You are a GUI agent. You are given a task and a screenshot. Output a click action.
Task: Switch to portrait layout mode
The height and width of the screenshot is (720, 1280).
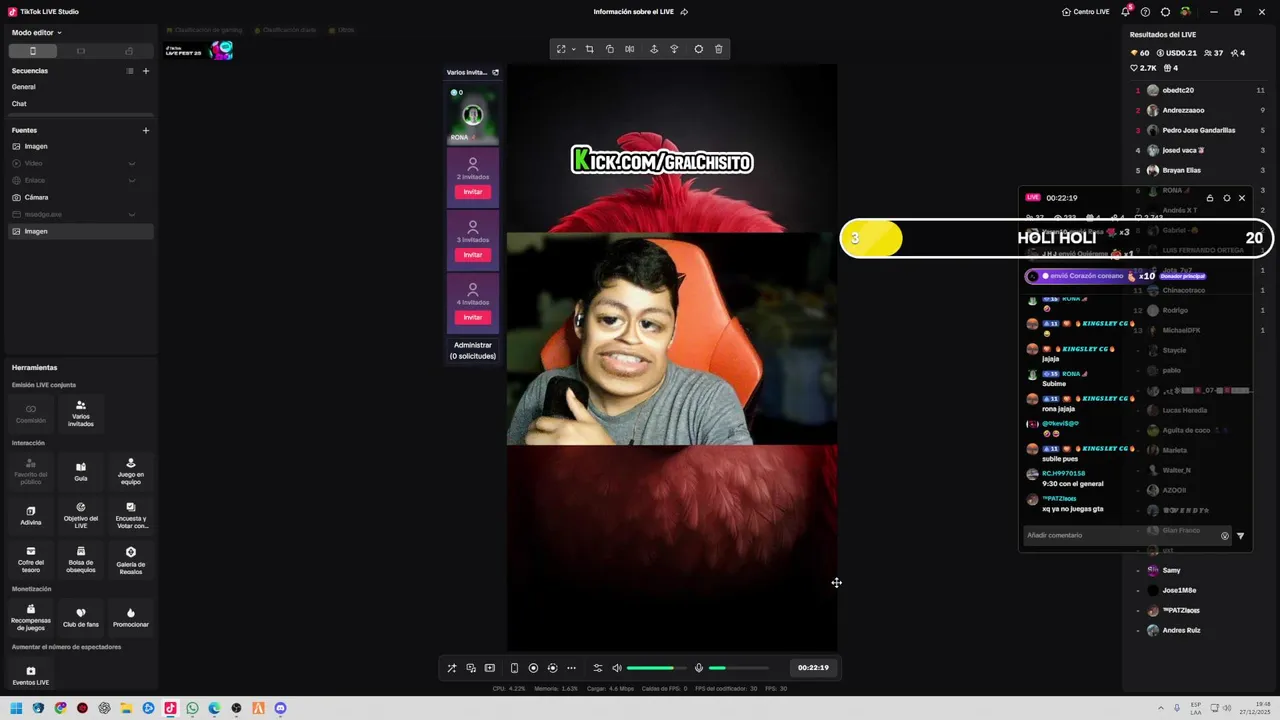[32, 51]
